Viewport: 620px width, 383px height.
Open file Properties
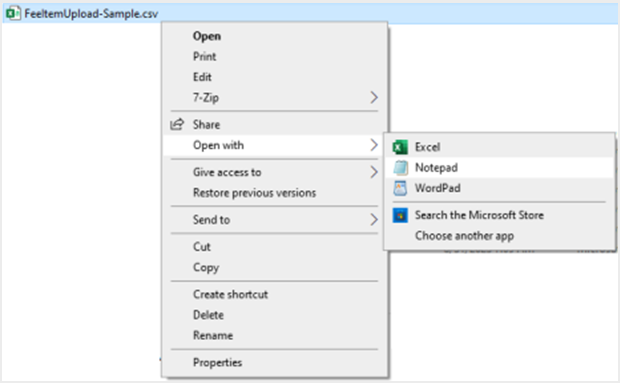(x=217, y=363)
